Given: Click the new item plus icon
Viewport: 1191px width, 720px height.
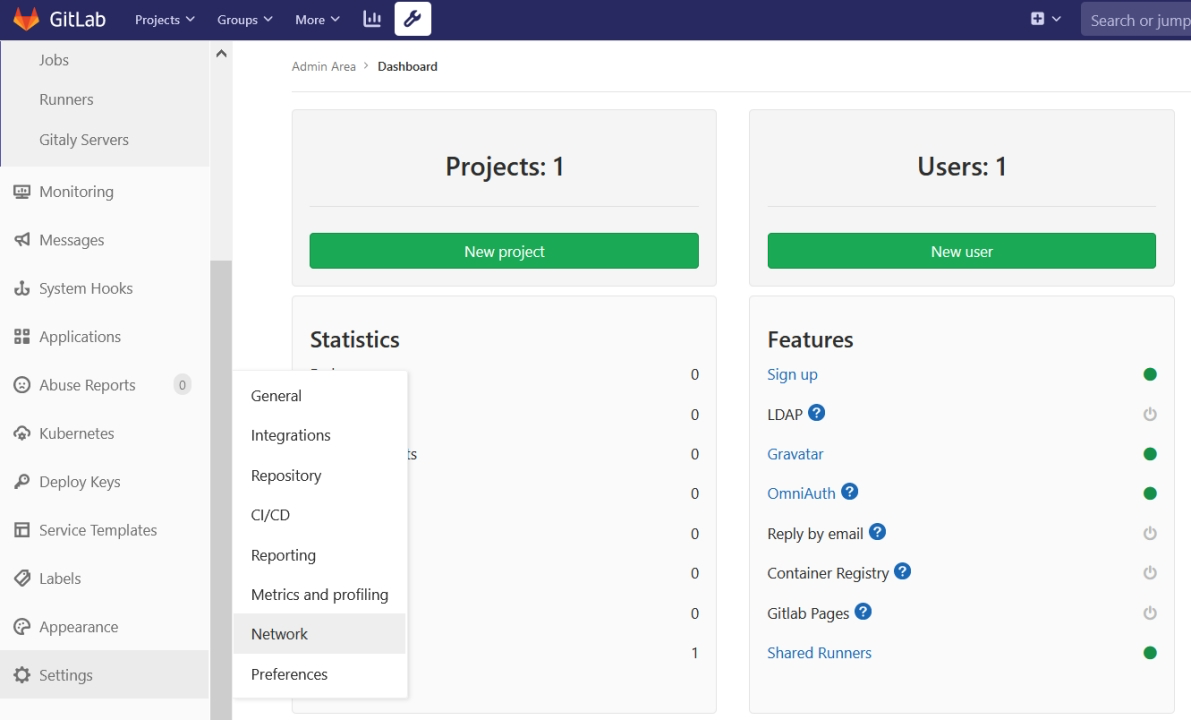Looking at the screenshot, I should [1037, 19].
